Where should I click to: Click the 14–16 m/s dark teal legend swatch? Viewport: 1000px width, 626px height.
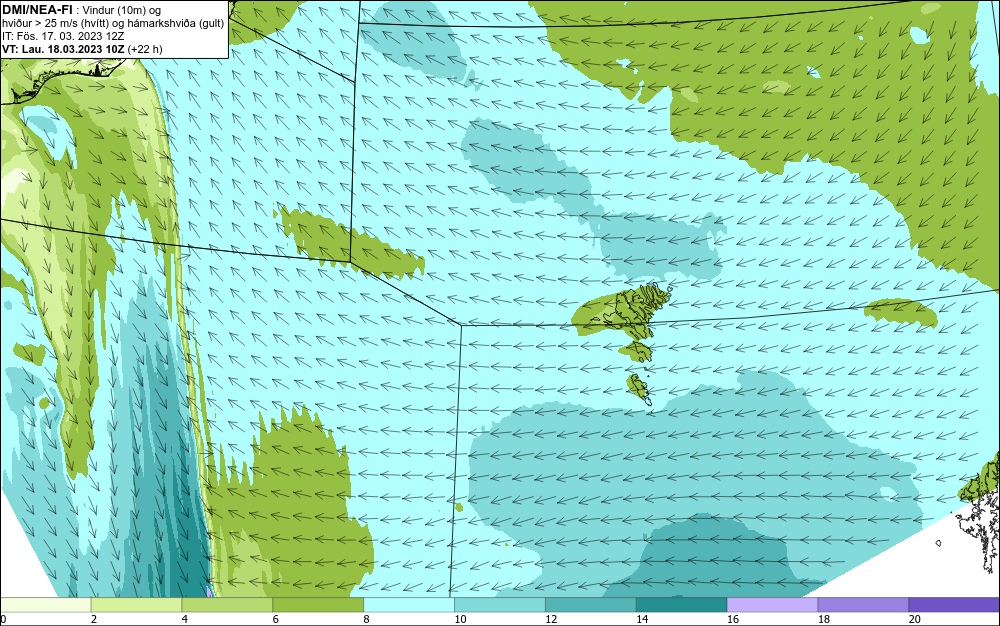click(682, 604)
